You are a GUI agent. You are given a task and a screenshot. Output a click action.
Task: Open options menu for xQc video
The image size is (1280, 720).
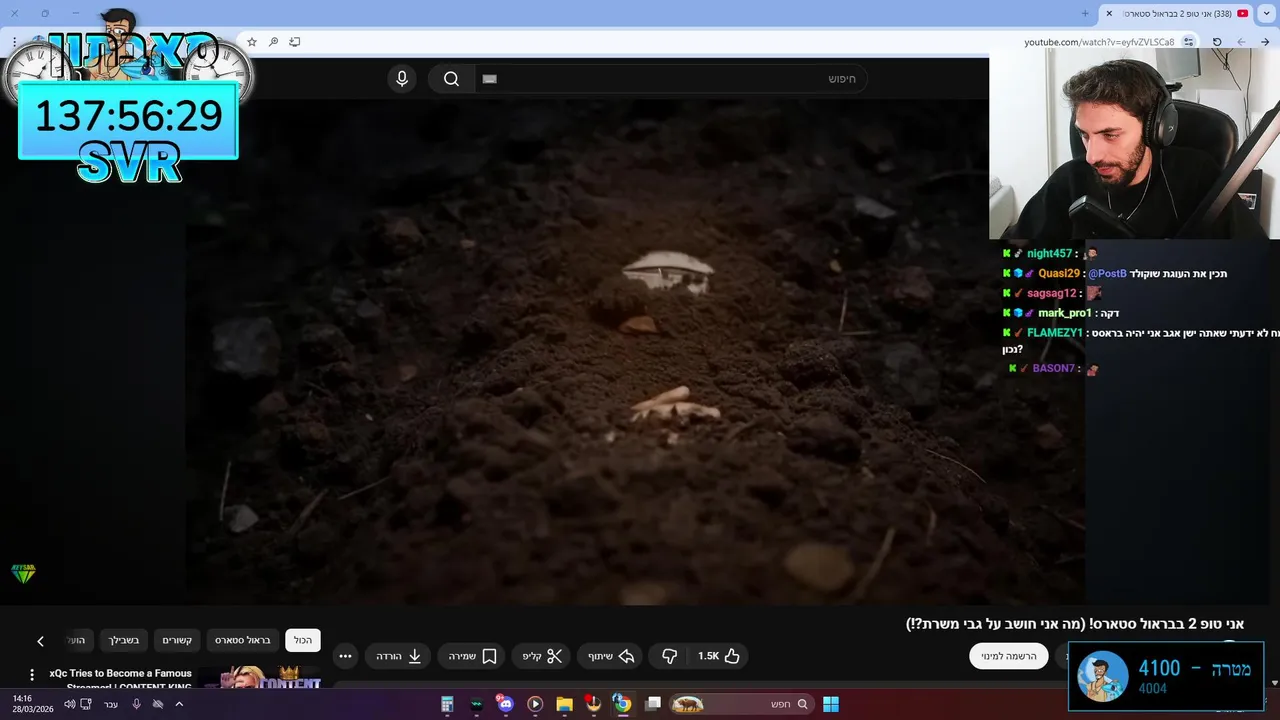[x=32, y=675]
